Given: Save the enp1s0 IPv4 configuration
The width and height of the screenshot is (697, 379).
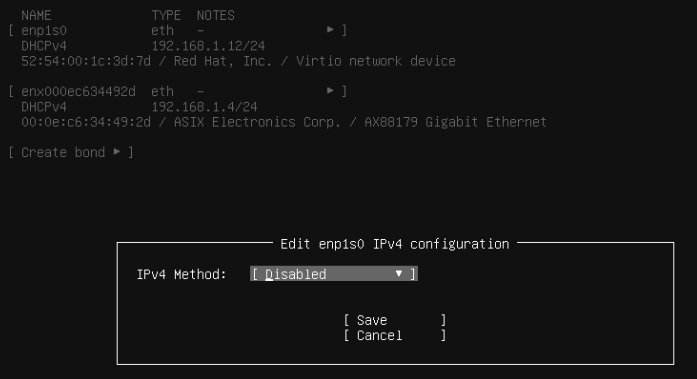Looking at the screenshot, I should pos(394,320).
